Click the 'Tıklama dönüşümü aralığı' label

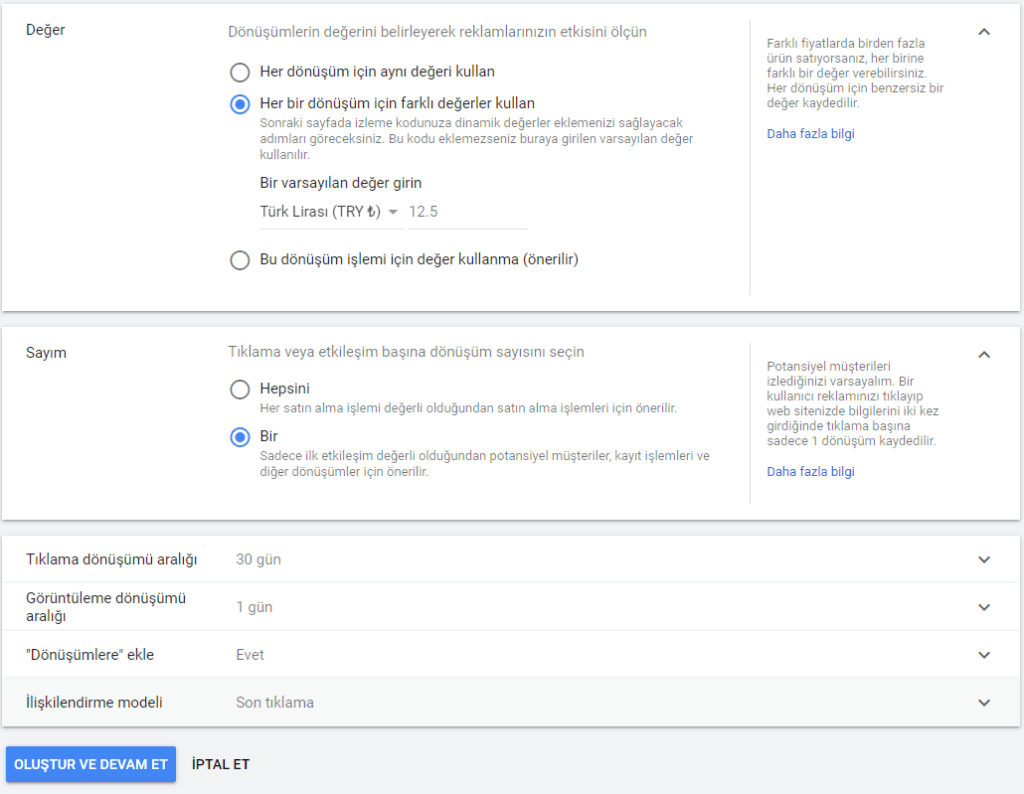[112, 560]
